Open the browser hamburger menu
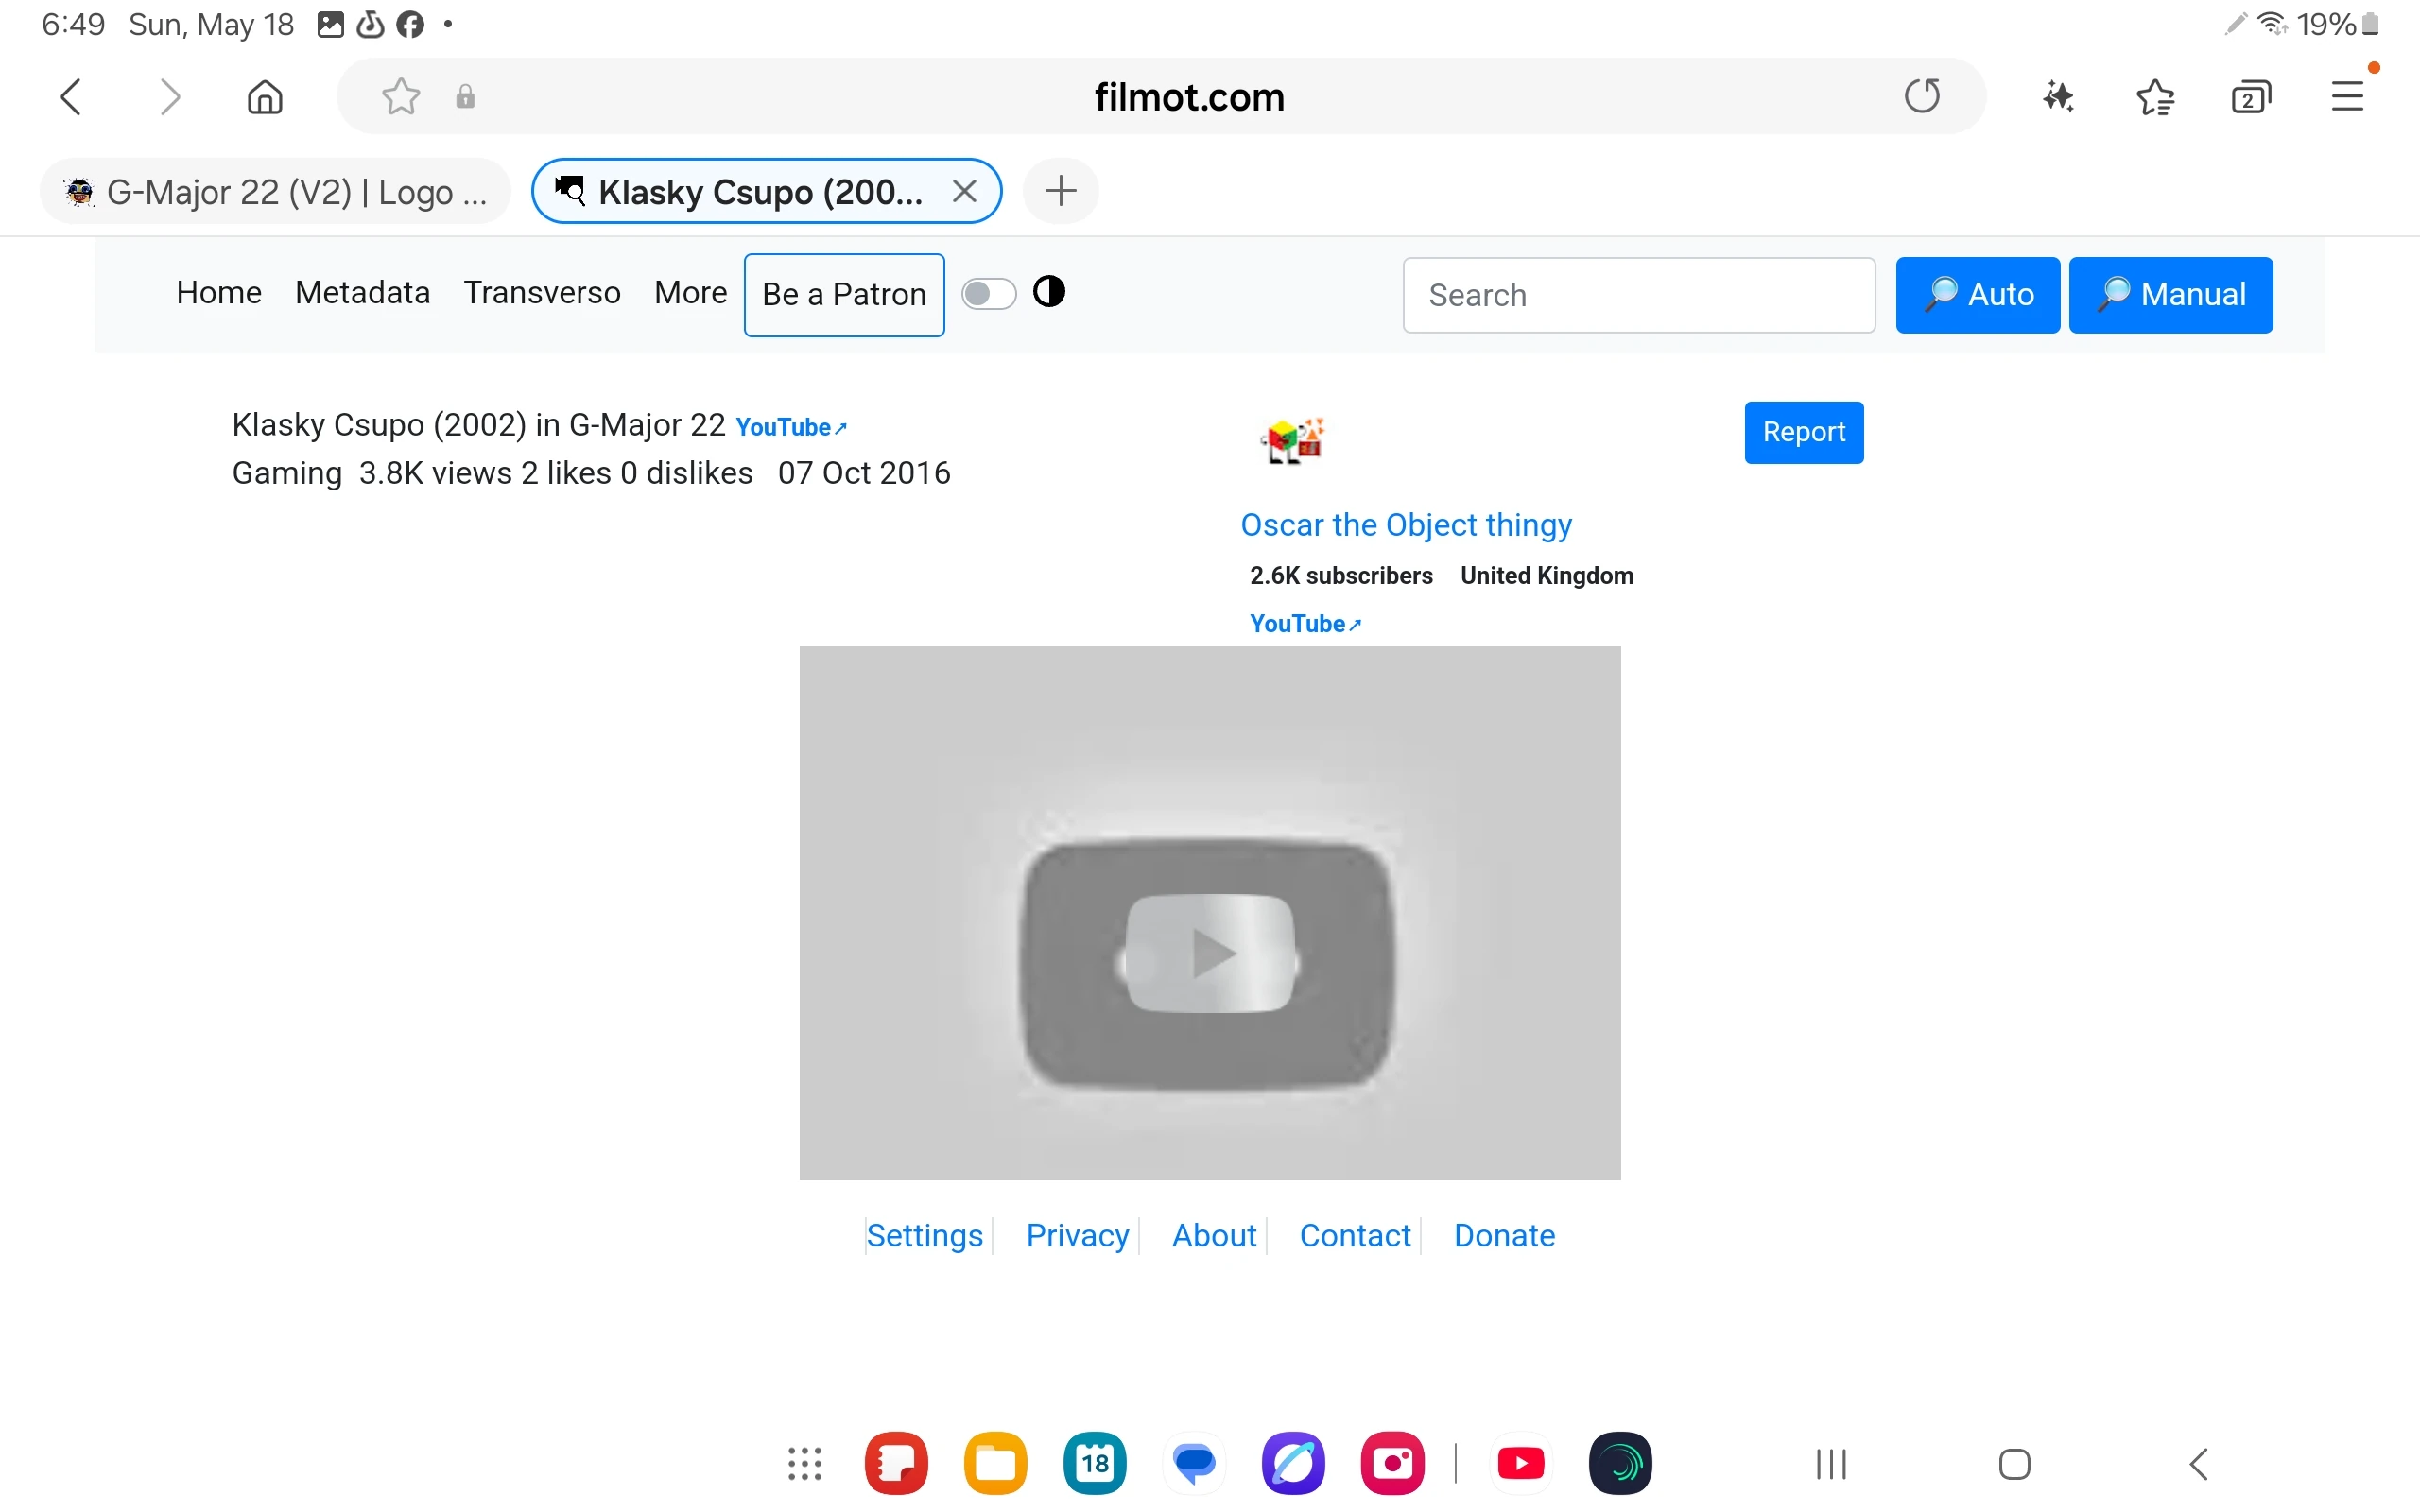This screenshot has height=1512, width=2420. point(2347,97)
